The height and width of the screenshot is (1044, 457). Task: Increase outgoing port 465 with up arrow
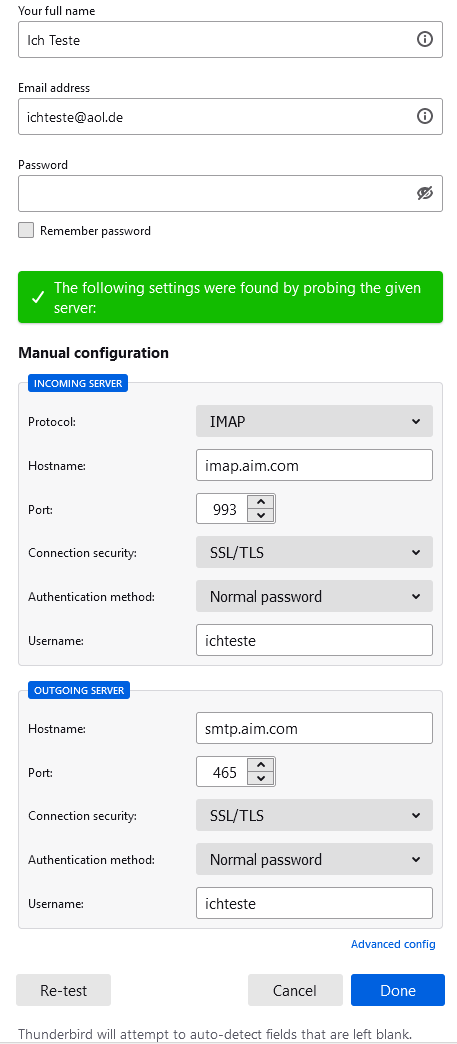point(261,765)
